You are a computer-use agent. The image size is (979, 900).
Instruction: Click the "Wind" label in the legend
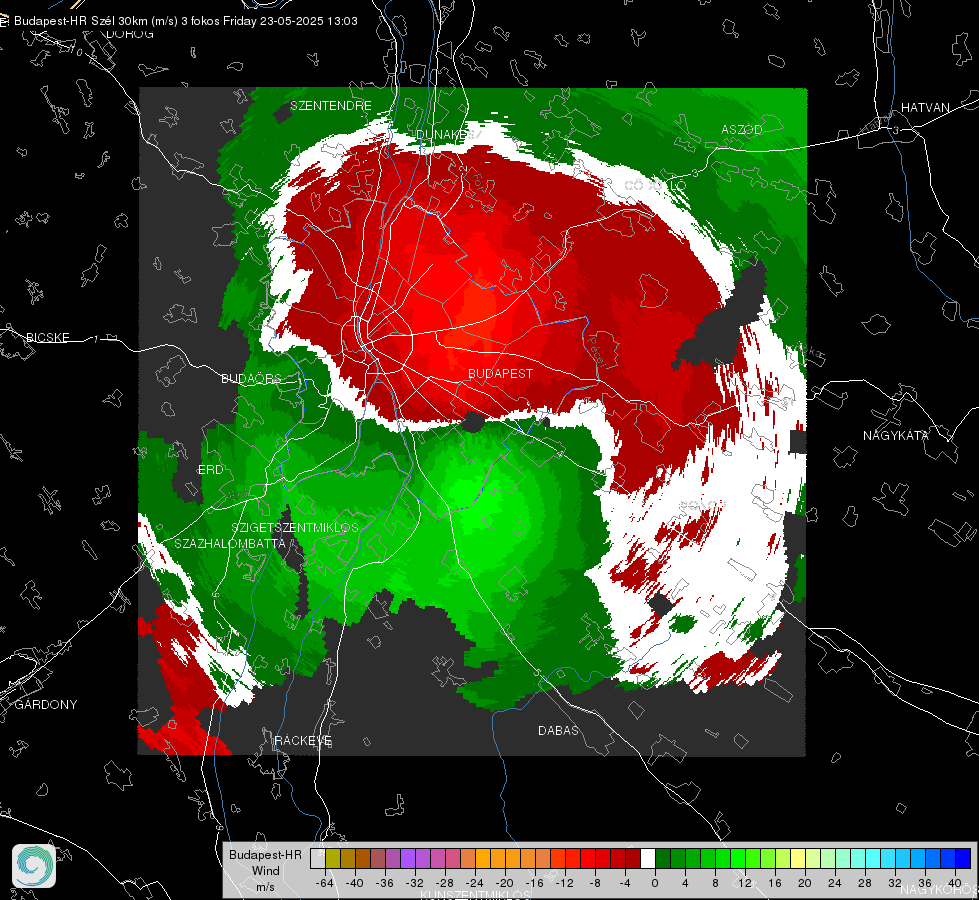tap(265, 870)
